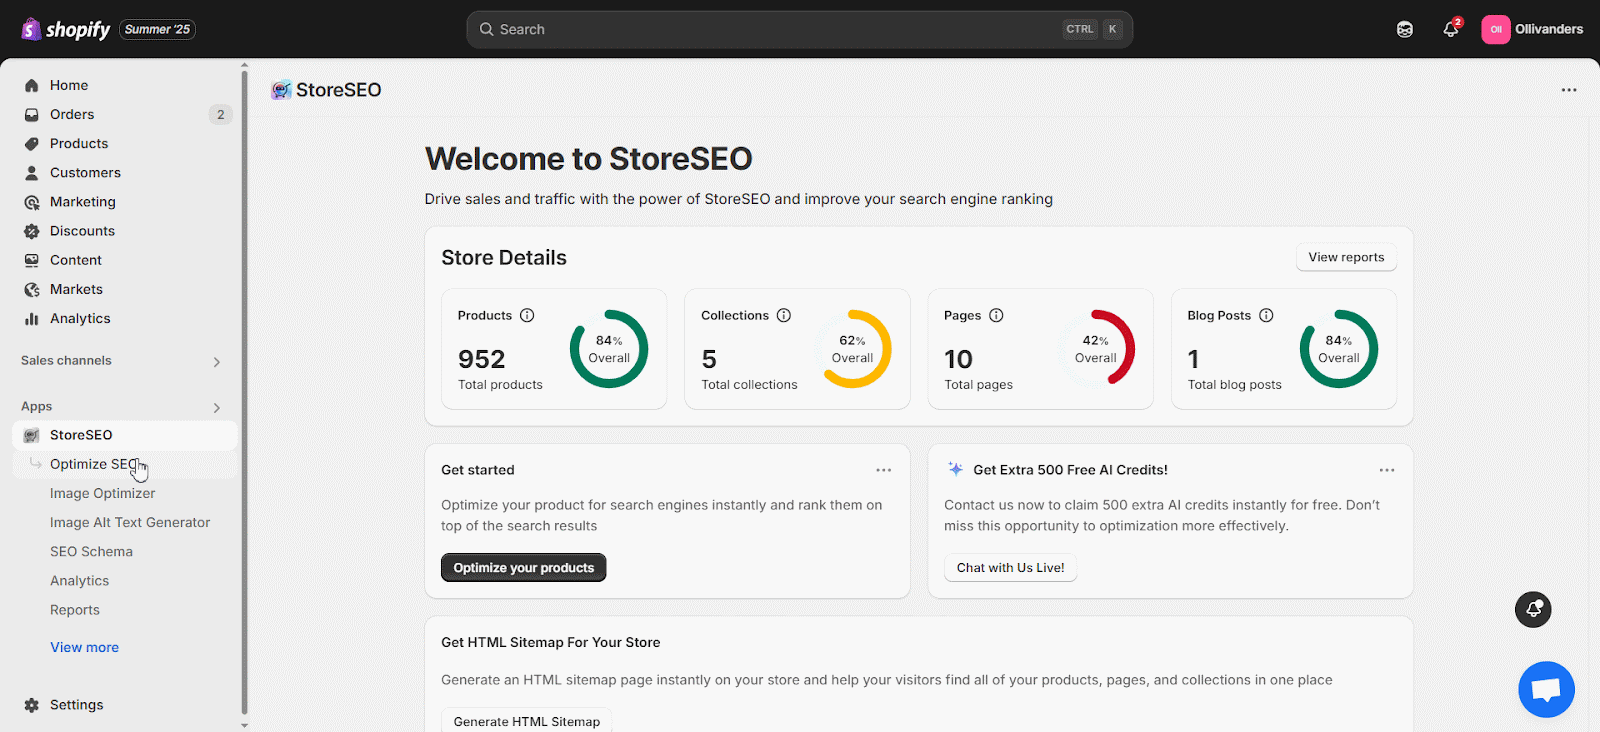Open the notifications bell with badge
This screenshot has width=1600, height=732.
(1451, 29)
